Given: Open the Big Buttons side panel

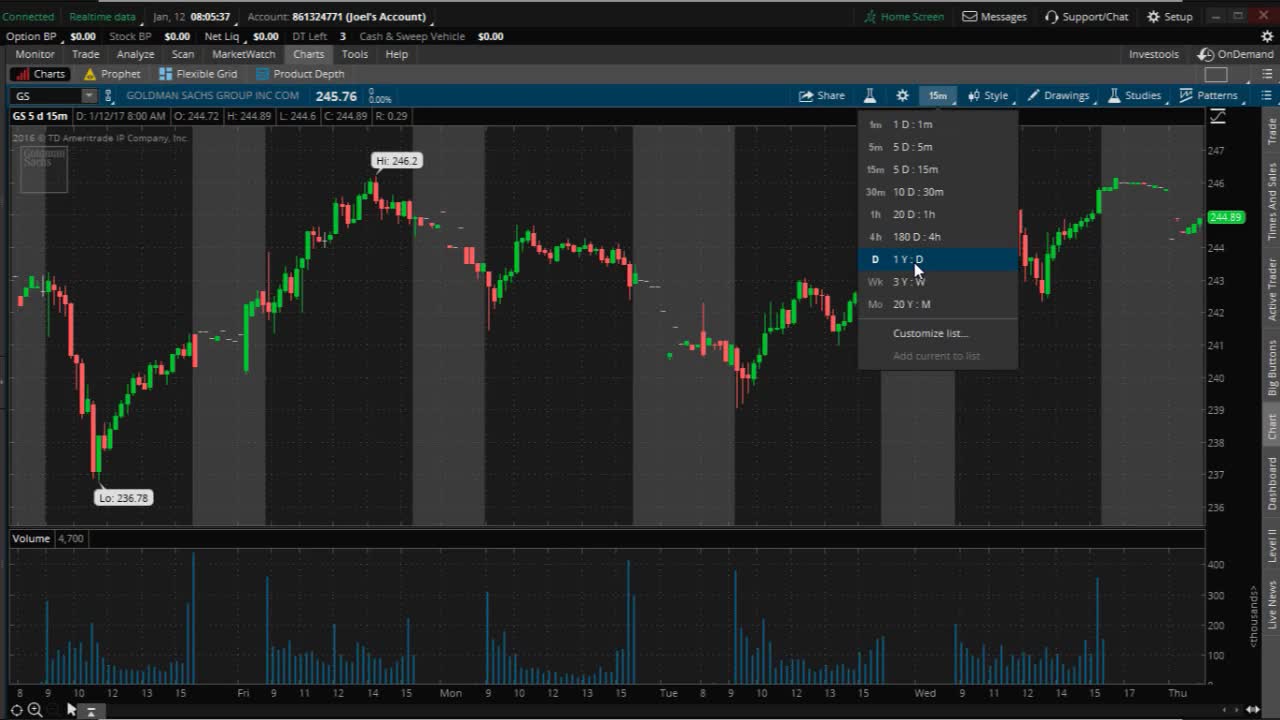Looking at the screenshot, I should pos(1272,368).
